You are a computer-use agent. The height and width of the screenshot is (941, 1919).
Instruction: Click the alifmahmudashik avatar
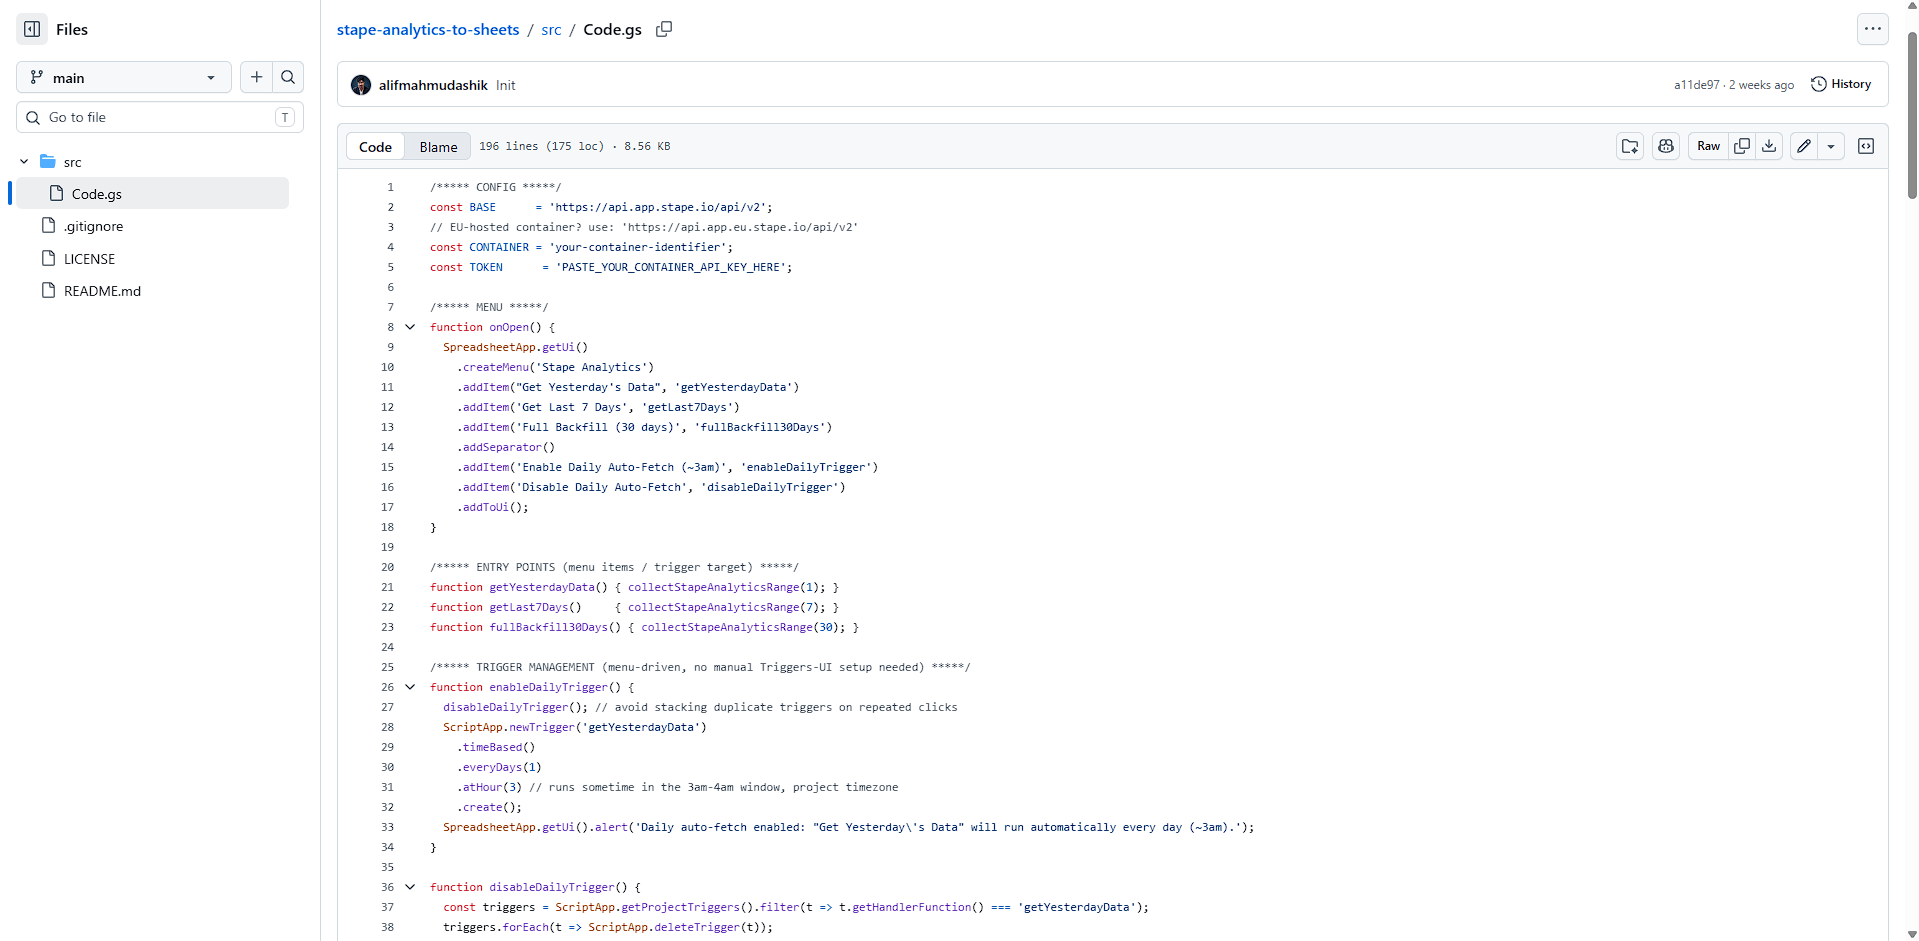361,85
